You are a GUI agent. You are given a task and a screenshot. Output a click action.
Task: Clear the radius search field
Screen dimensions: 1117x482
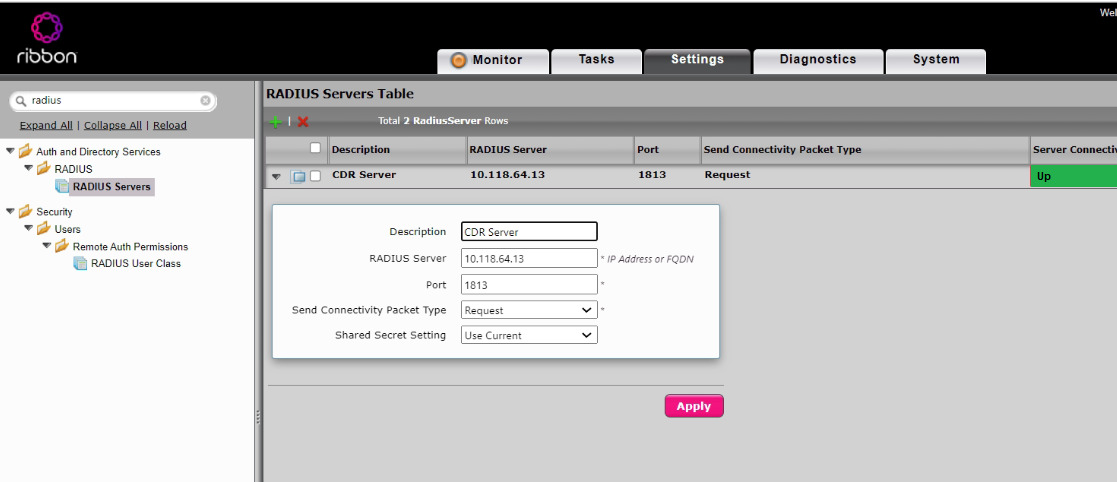[x=205, y=101]
